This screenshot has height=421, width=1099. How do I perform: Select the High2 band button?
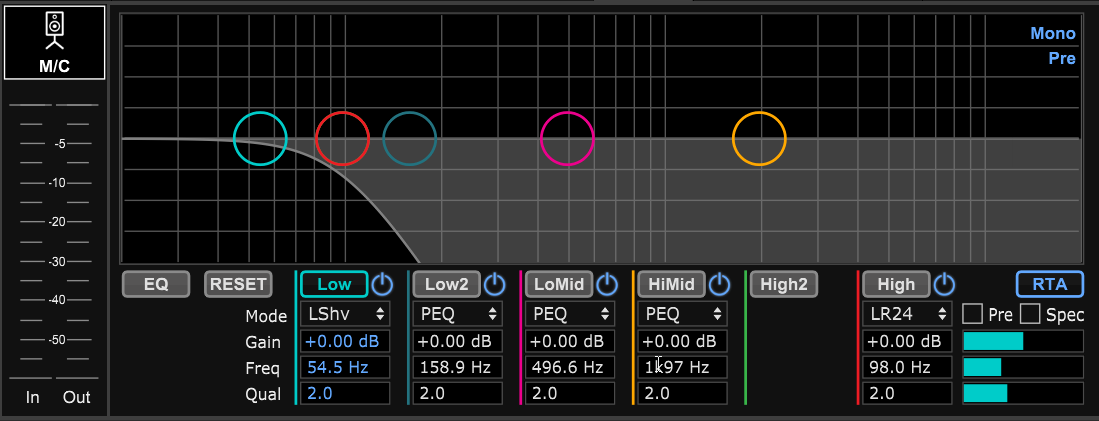[784, 284]
